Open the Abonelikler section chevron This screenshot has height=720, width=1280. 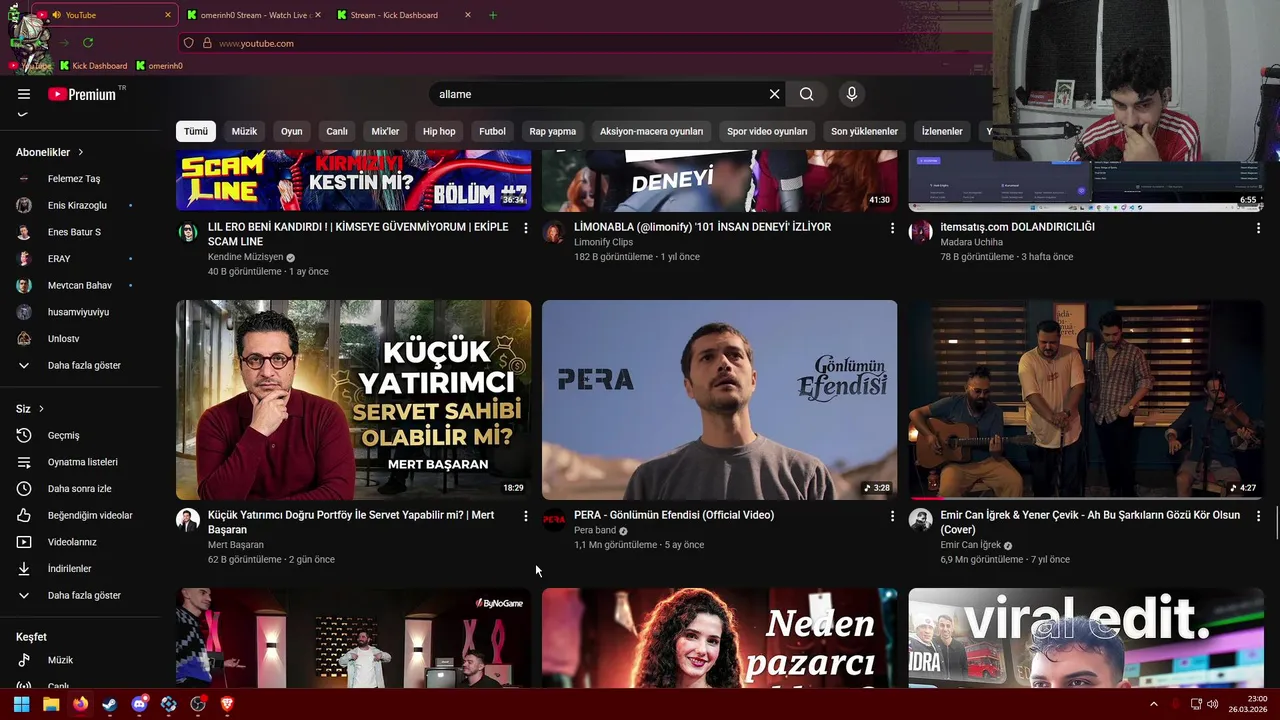80,152
